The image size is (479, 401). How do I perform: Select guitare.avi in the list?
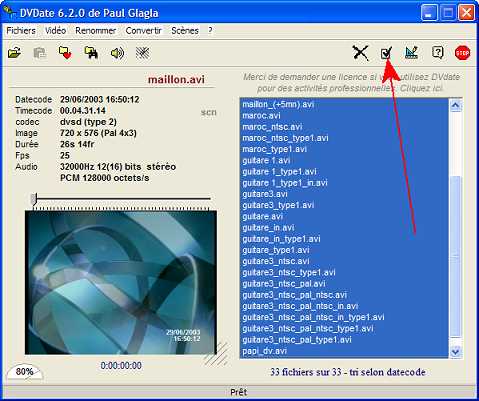click(344, 217)
